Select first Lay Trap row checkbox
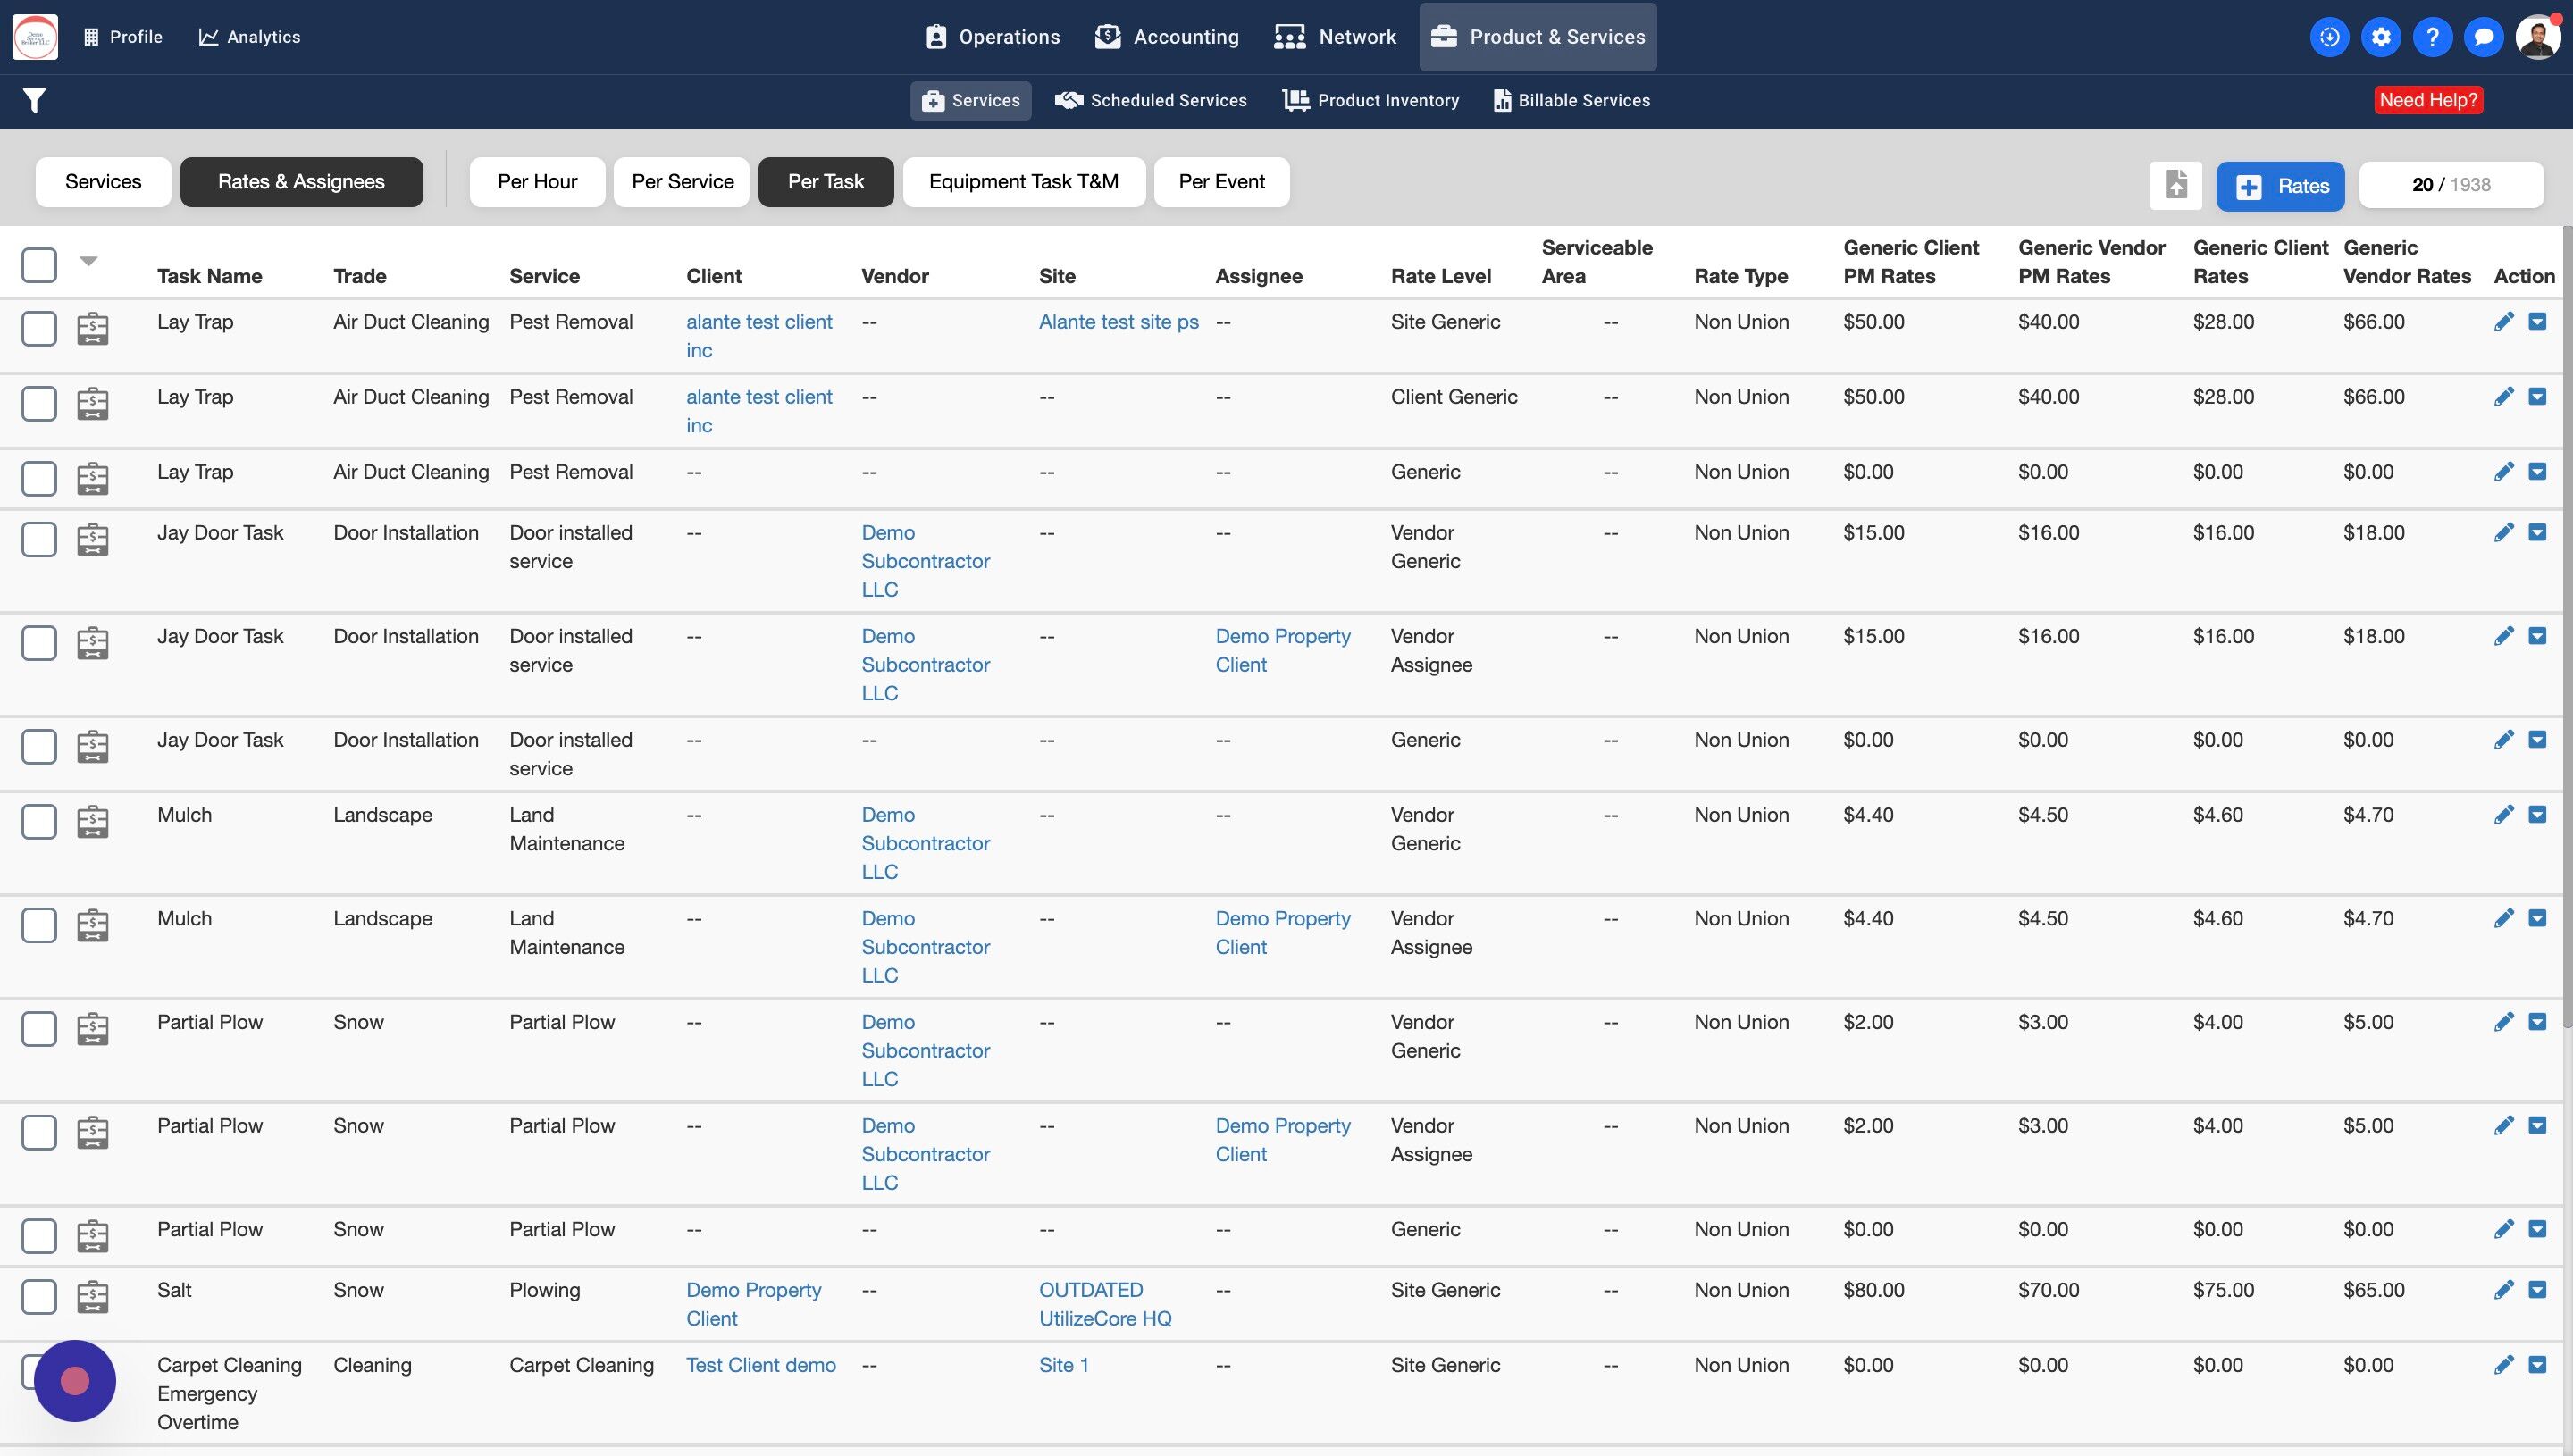 click(39, 328)
